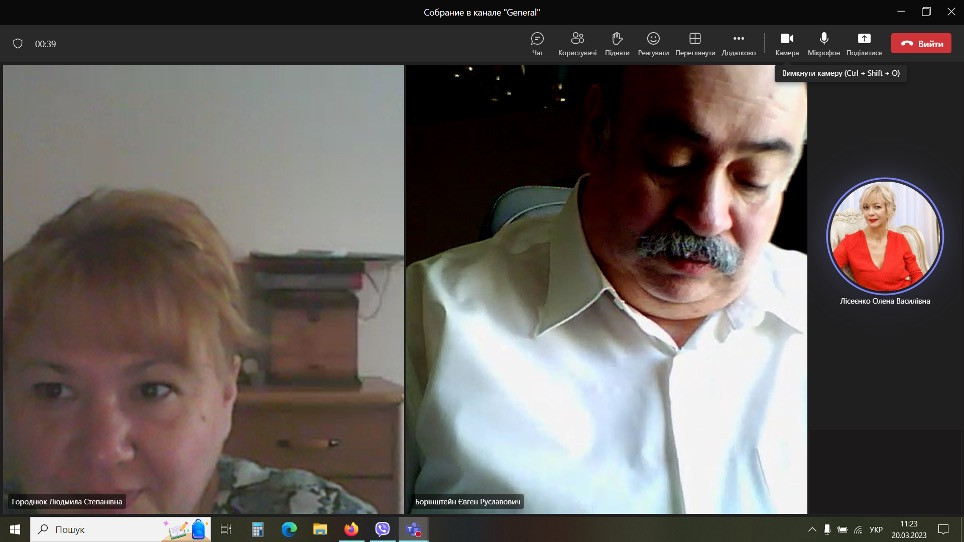The width and height of the screenshot is (964, 542).
Task: Open Wi-Fi network tray icon
Action: tap(858, 529)
